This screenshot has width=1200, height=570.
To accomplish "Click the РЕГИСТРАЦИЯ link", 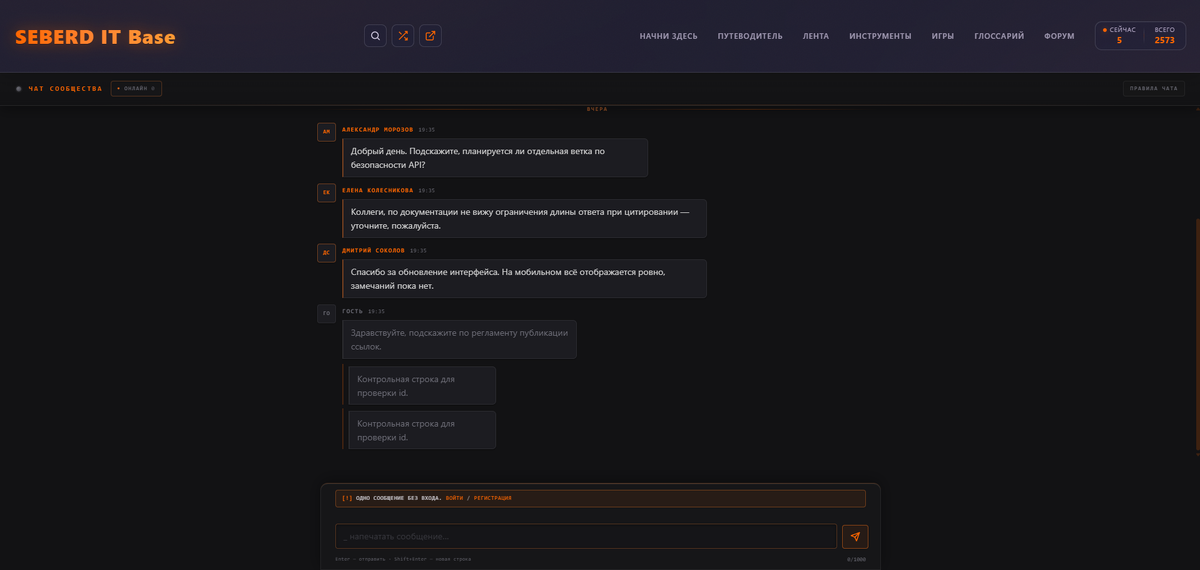I will click(491, 498).
